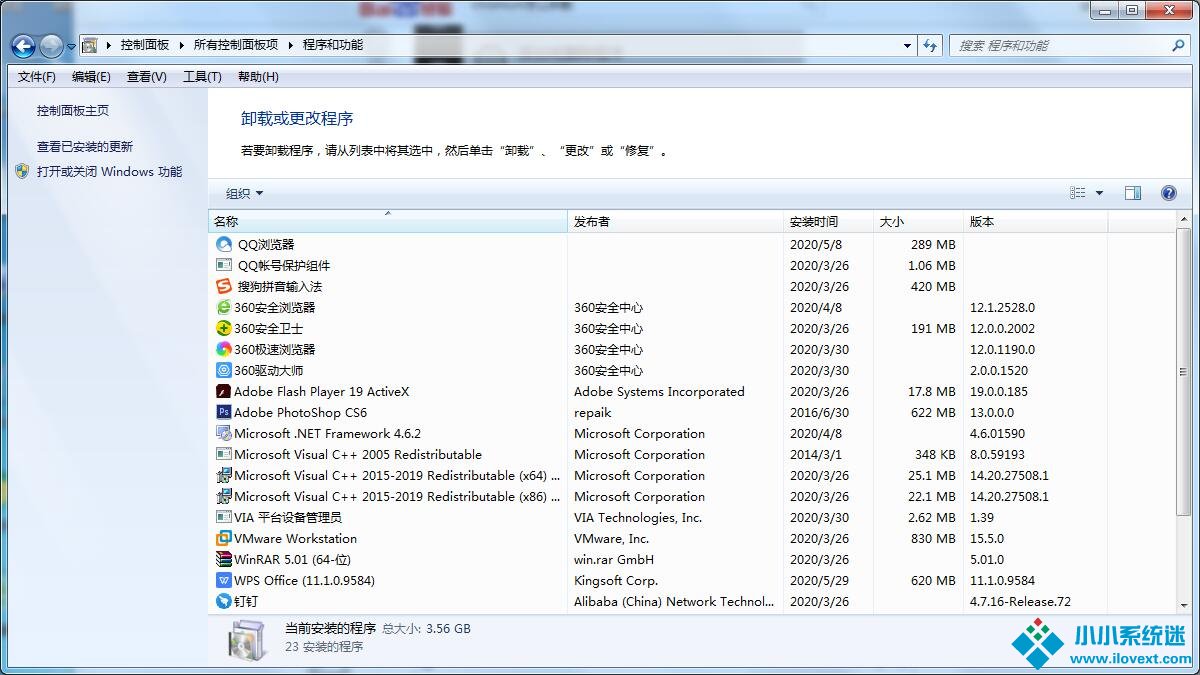Click the 19.0.0.185 version cell
This screenshot has width=1200, height=675.
(999, 392)
